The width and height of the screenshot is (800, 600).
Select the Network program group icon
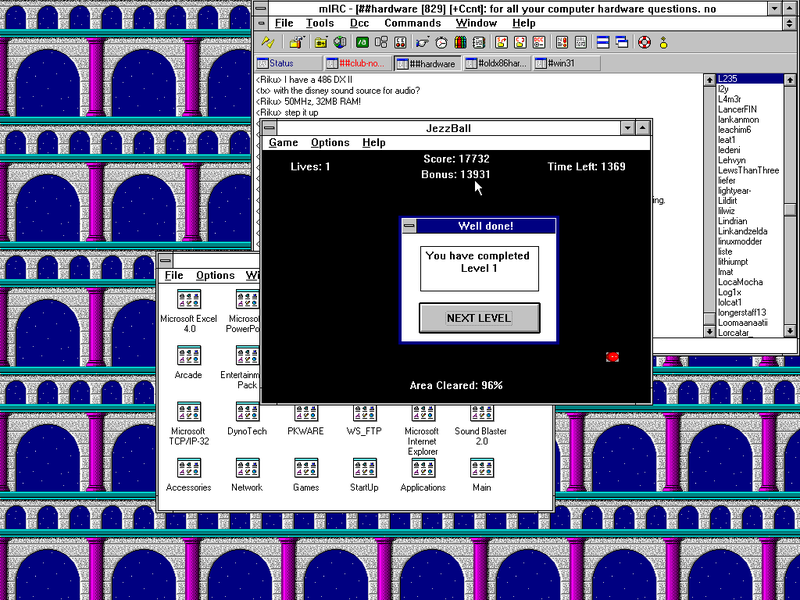[x=247, y=468]
